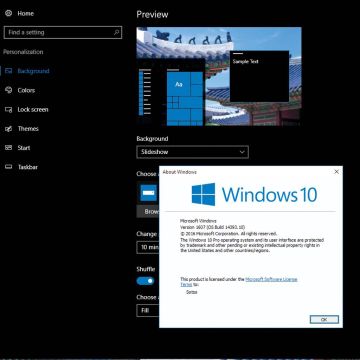Select the Start settings page
Viewport: 360px width, 360px height.
point(24,148)
